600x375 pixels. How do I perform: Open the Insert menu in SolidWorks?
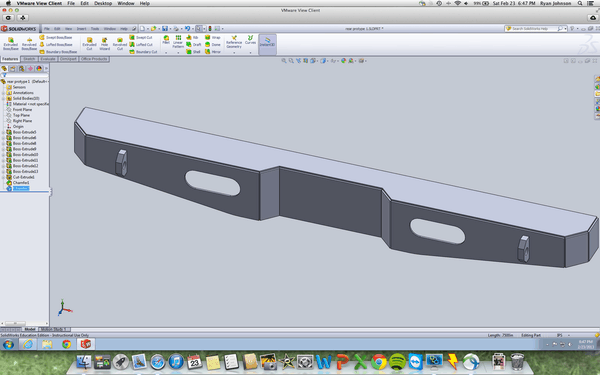pos(81,29)
